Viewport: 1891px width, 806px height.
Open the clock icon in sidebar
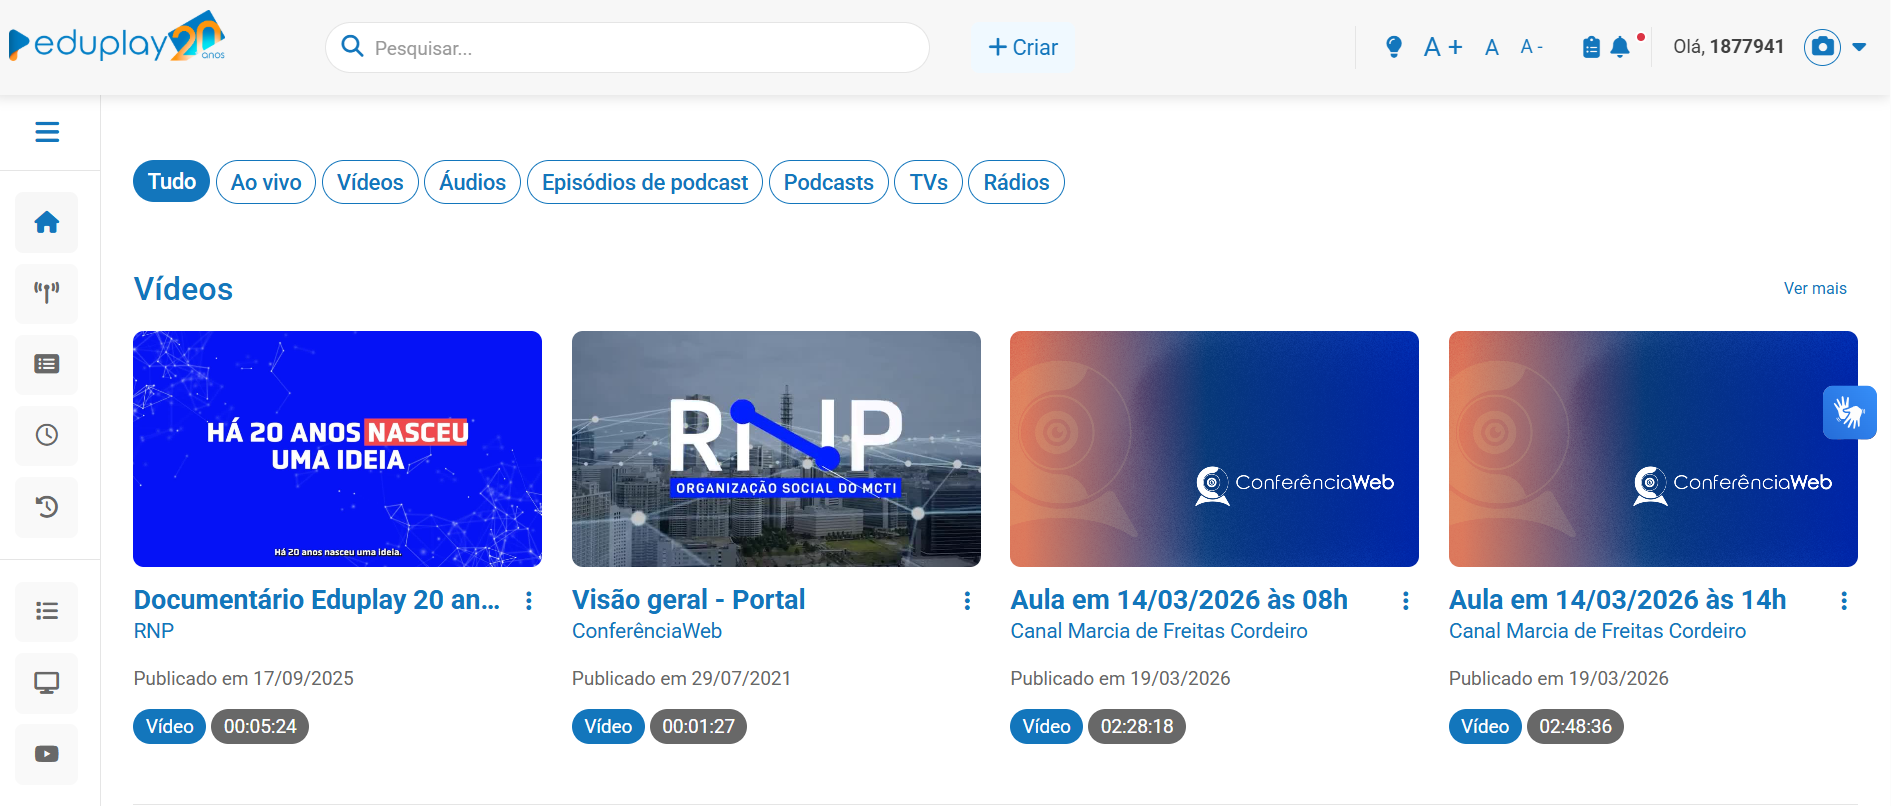coord(47,435)
